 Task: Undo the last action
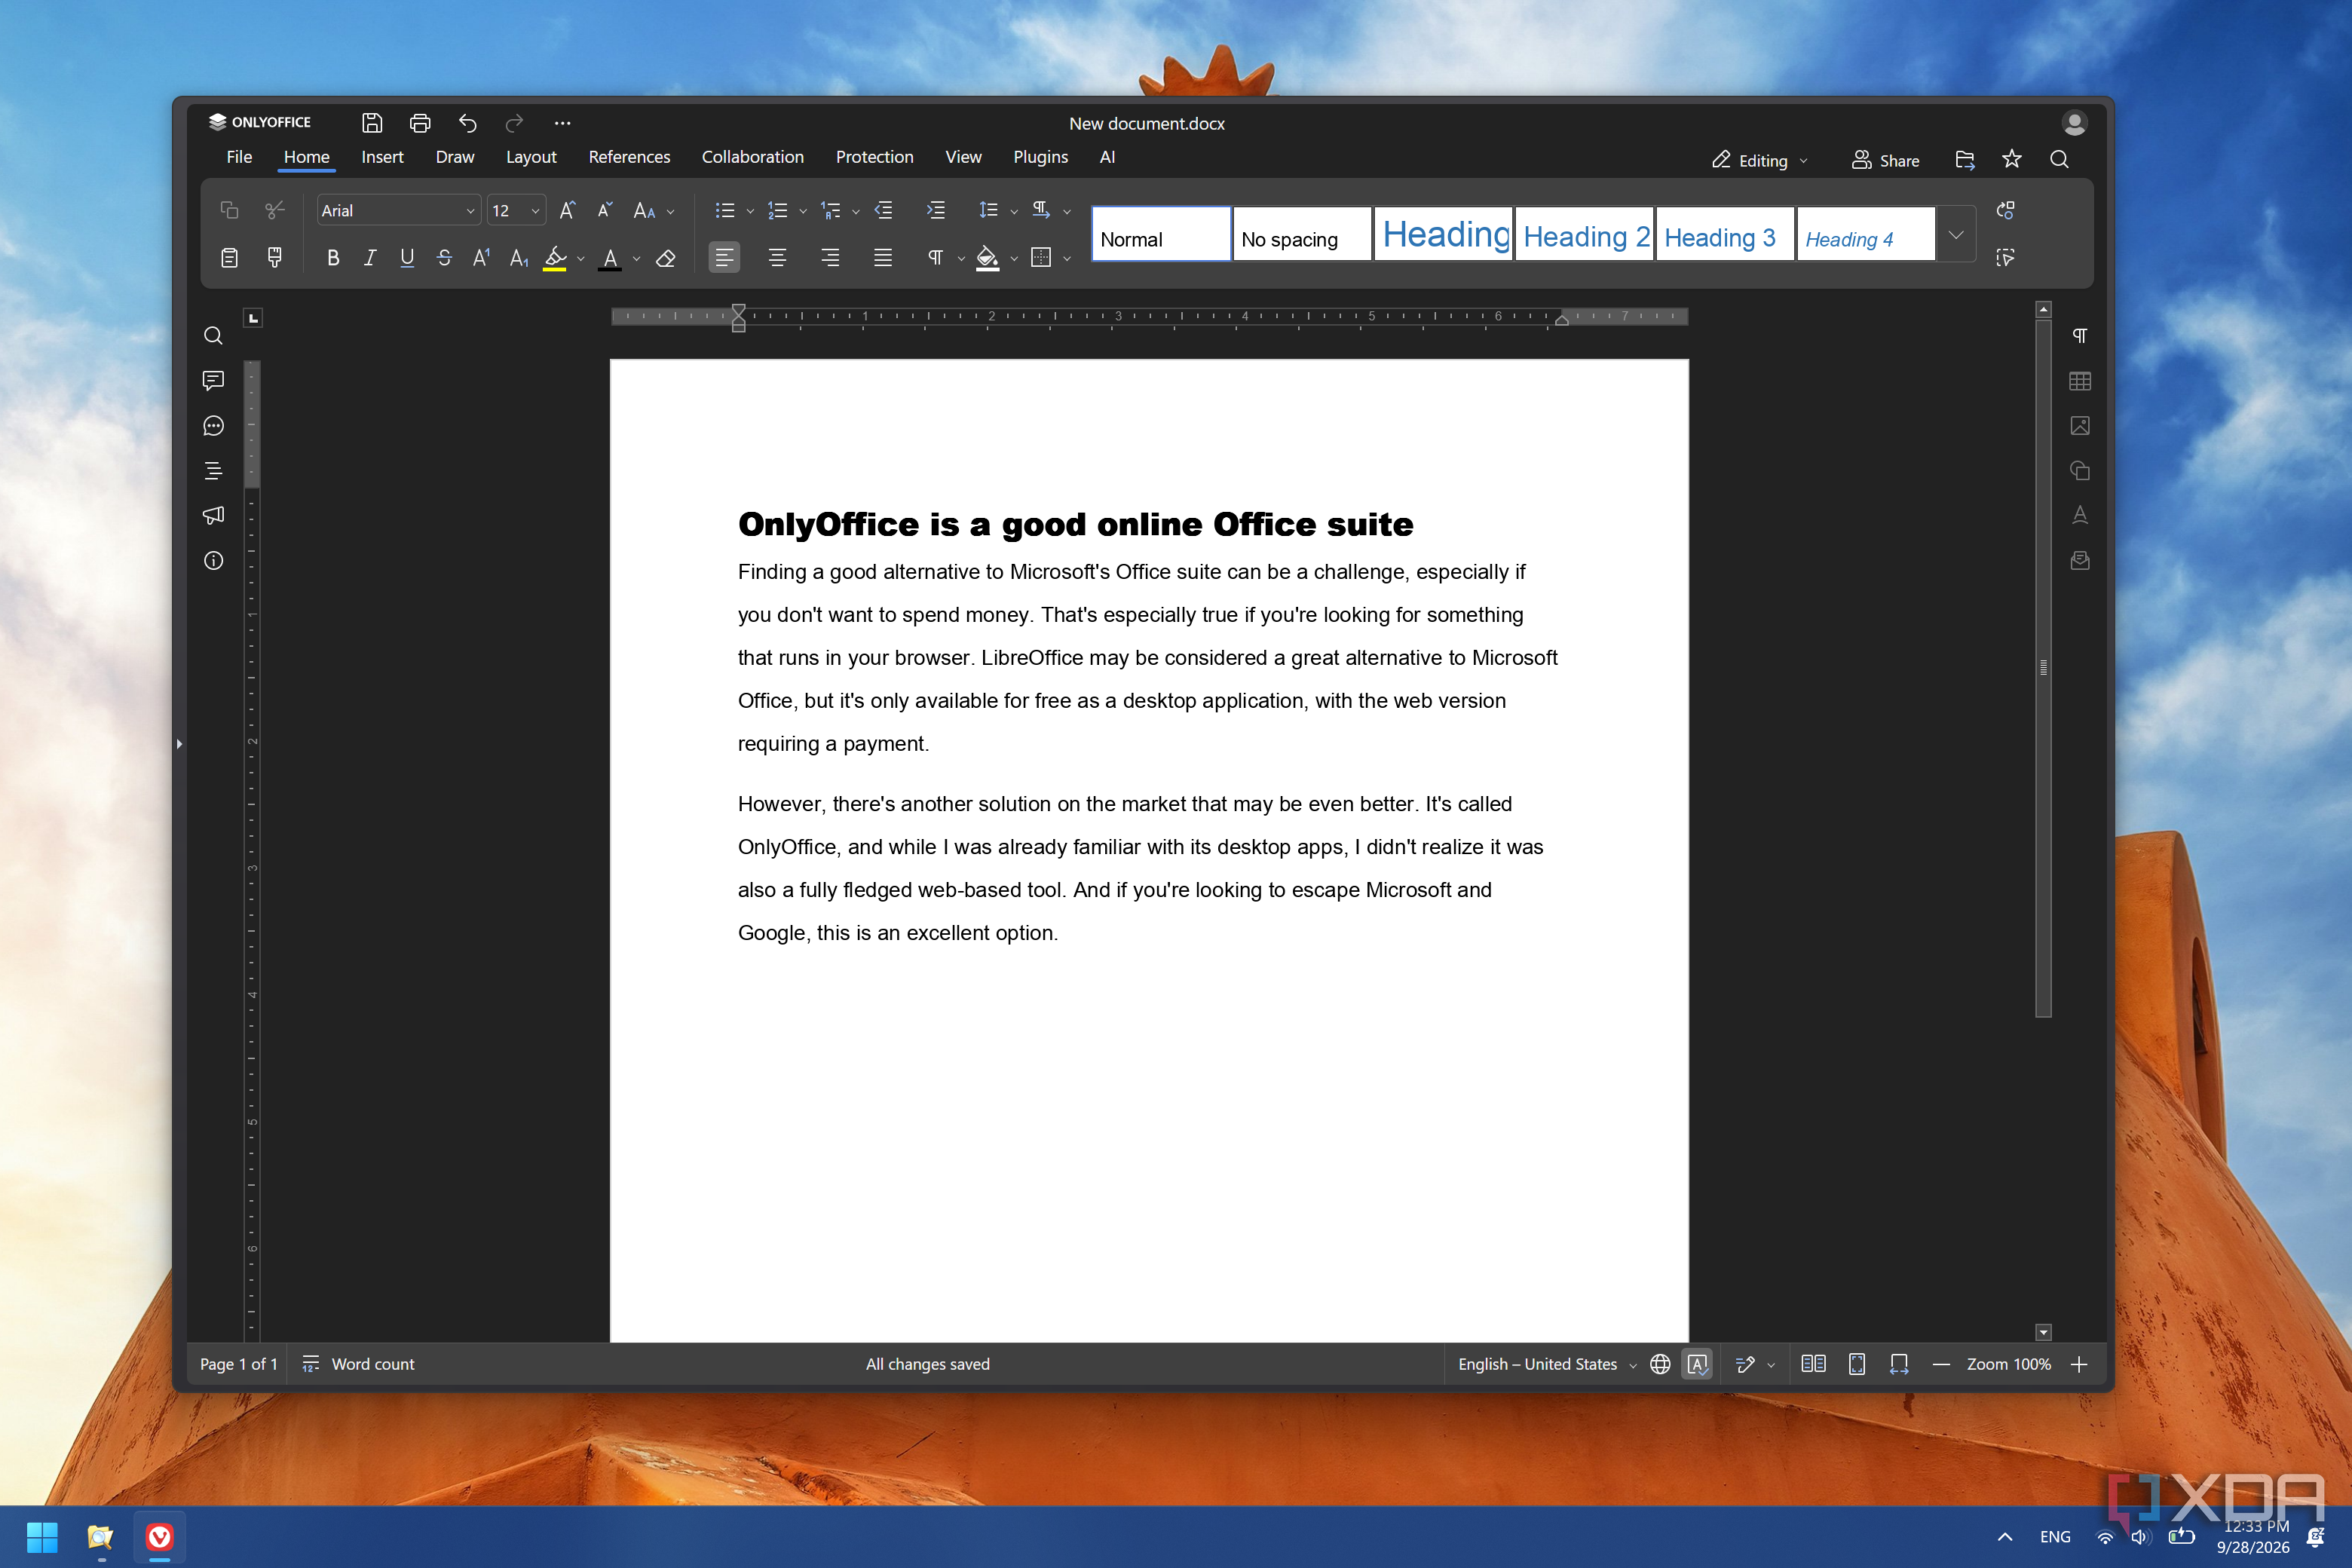coord(467,123)
